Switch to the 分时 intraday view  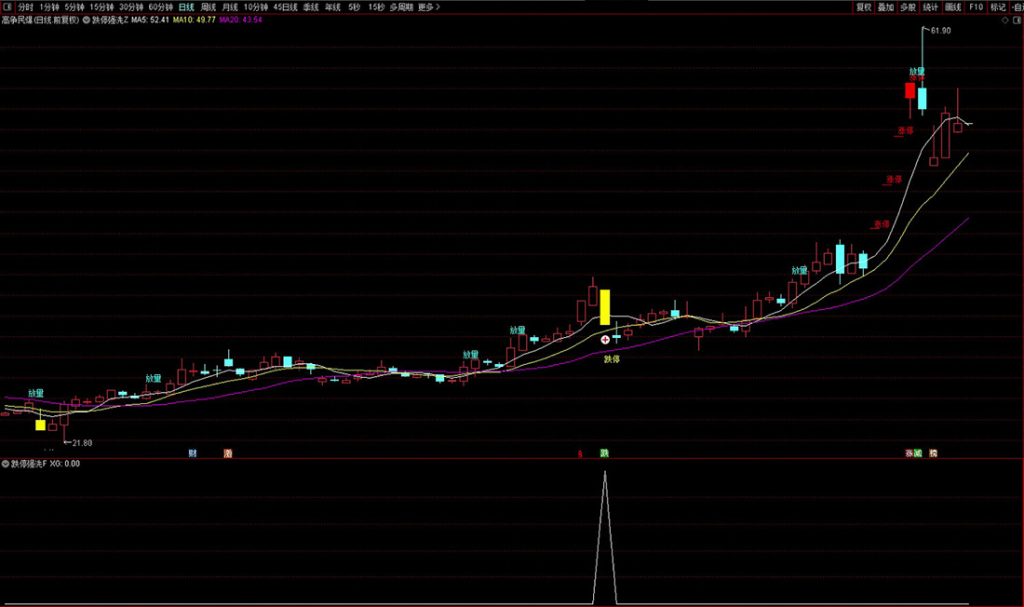click(x=25, y=6)
